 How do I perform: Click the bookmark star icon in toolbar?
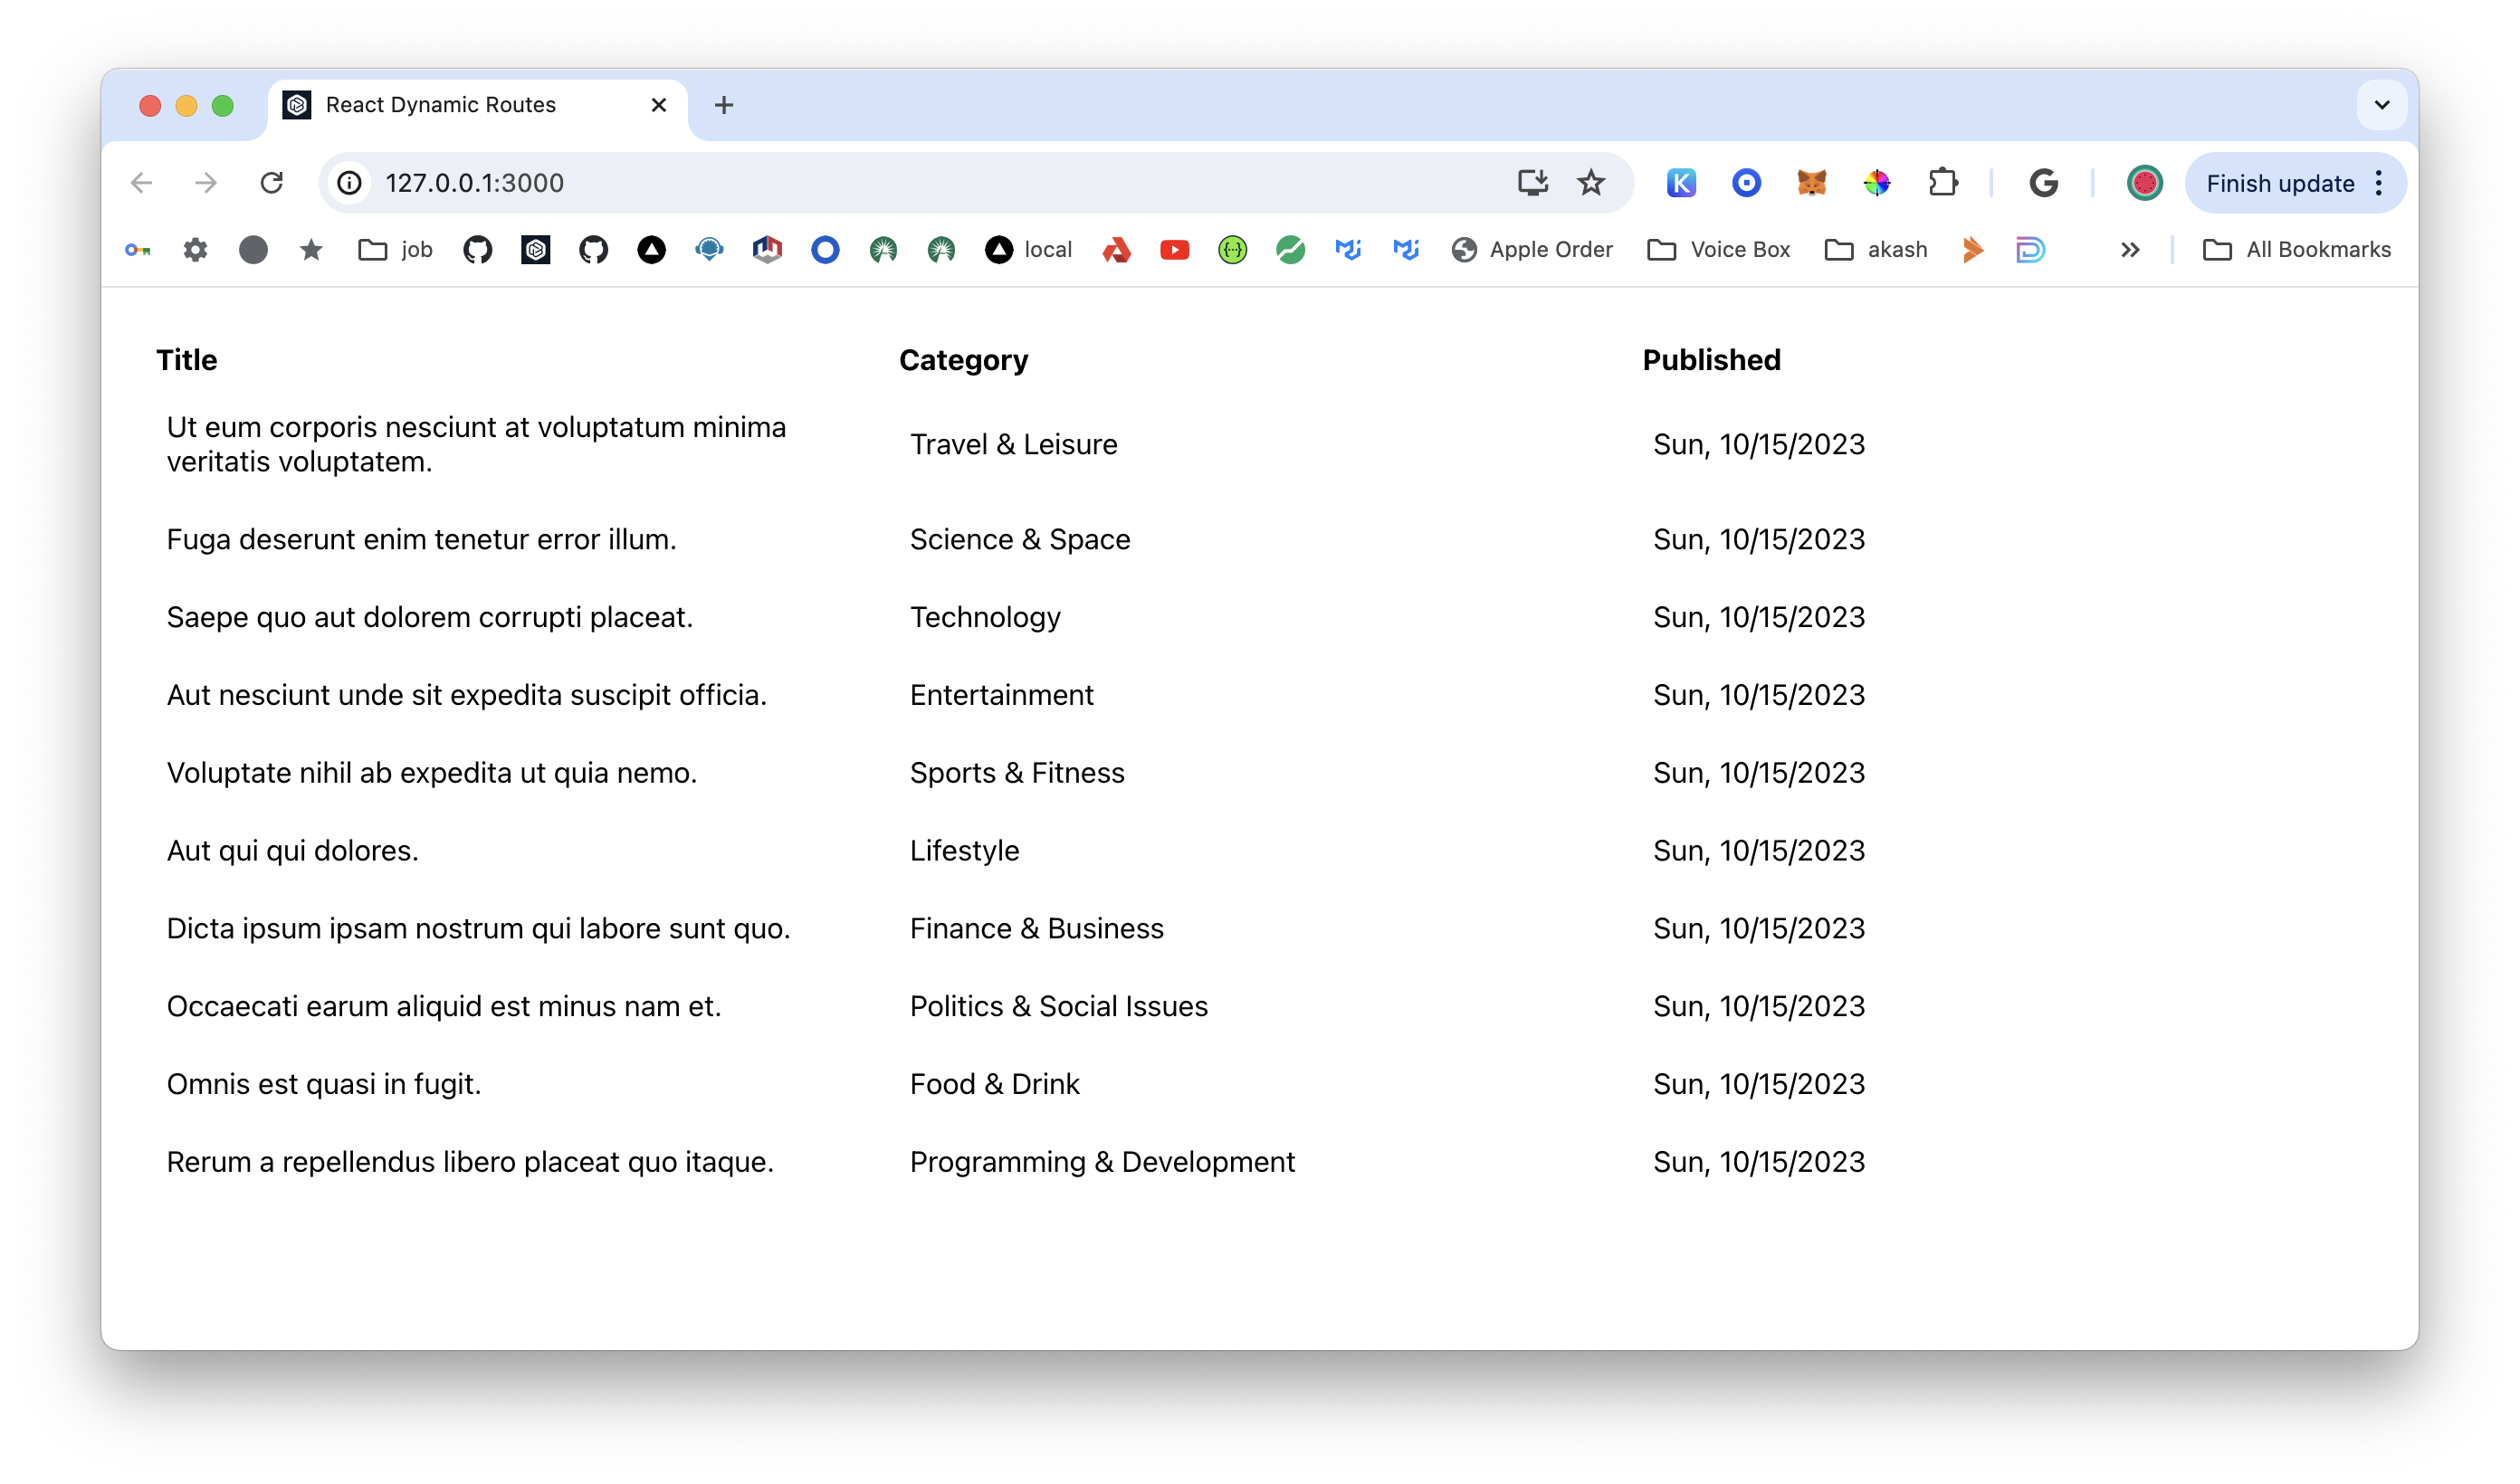(1590, 182)
